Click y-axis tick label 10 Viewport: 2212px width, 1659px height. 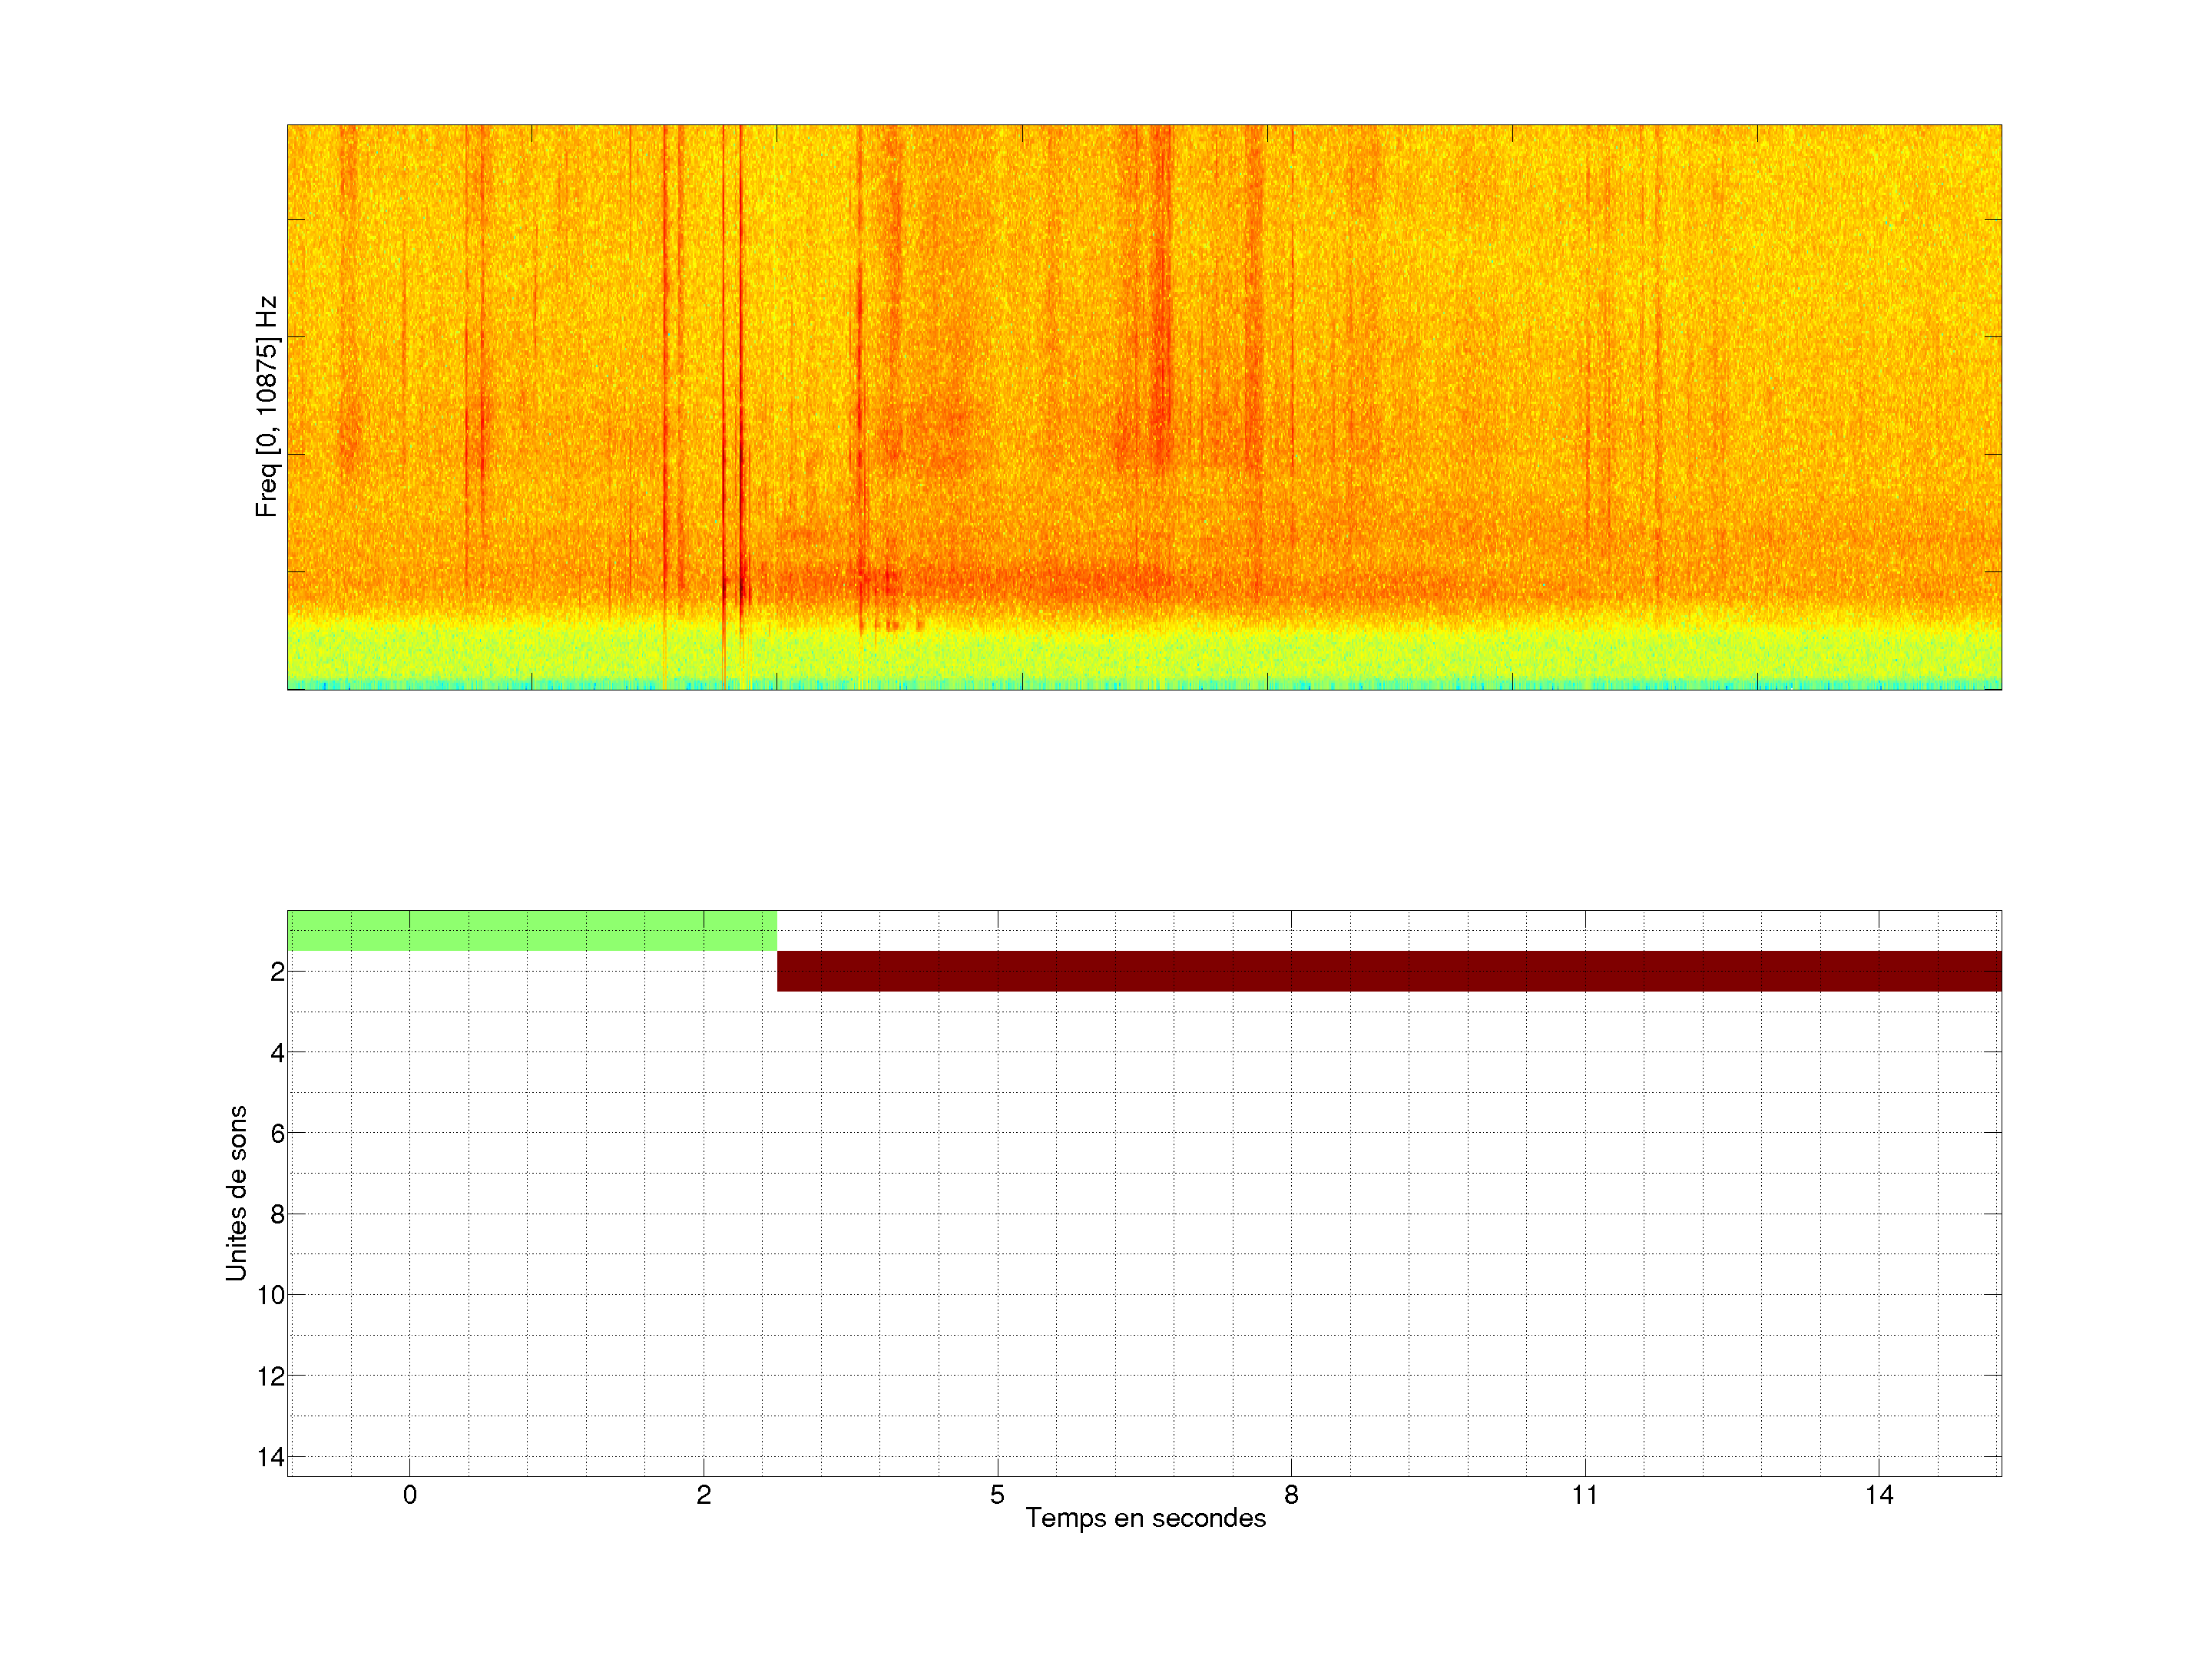[x=271, y=1296]
